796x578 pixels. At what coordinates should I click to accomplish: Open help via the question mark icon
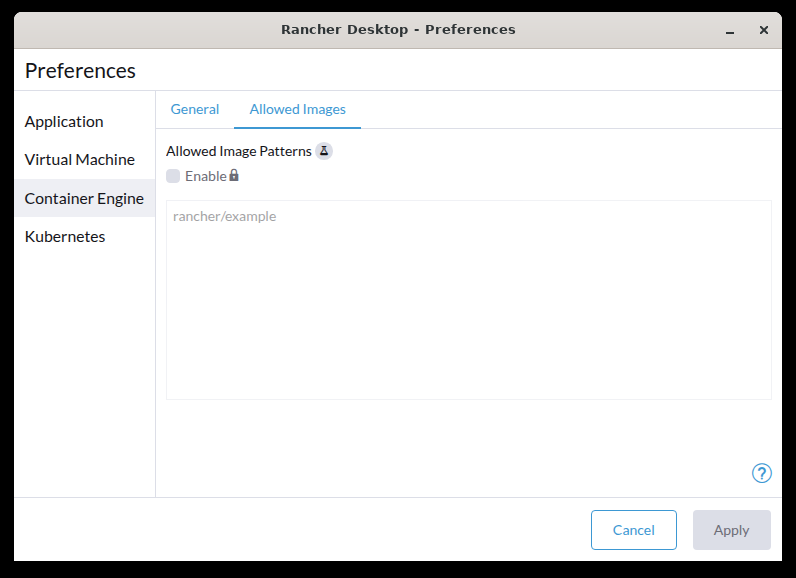pyautogui.click(x=762, y=473)
